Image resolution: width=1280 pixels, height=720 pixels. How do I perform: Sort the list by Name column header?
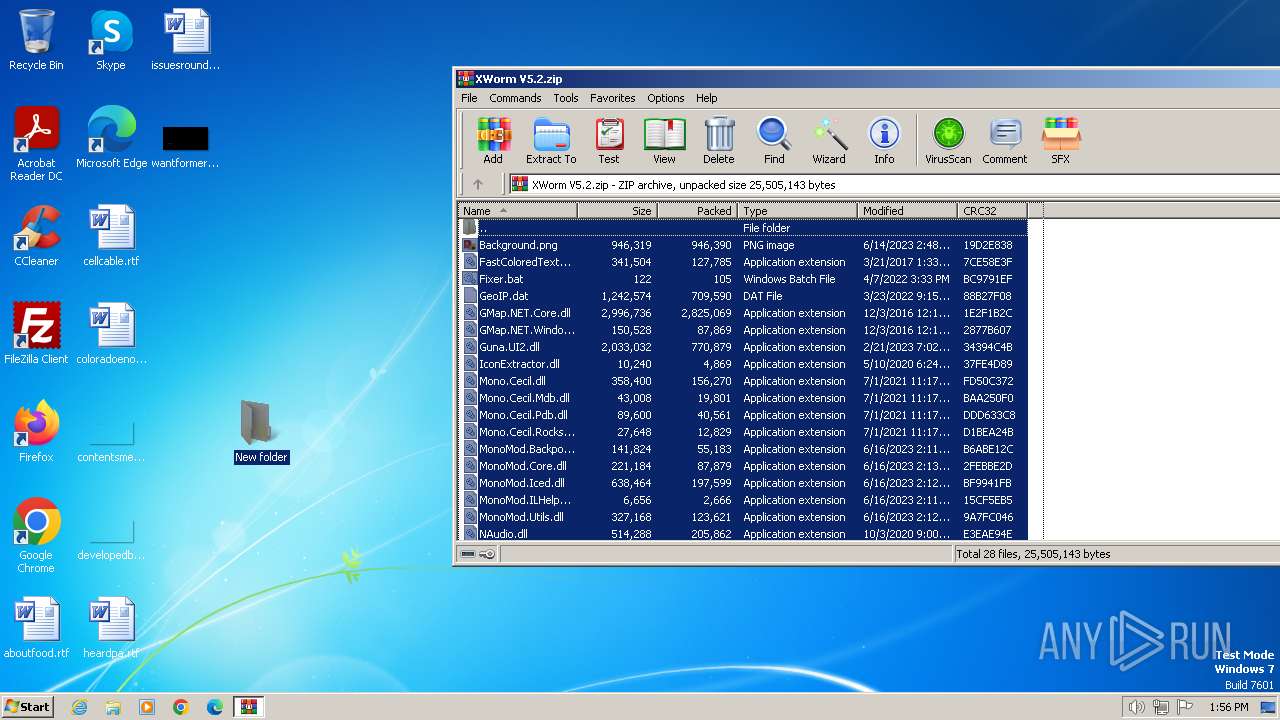point(517,211)
